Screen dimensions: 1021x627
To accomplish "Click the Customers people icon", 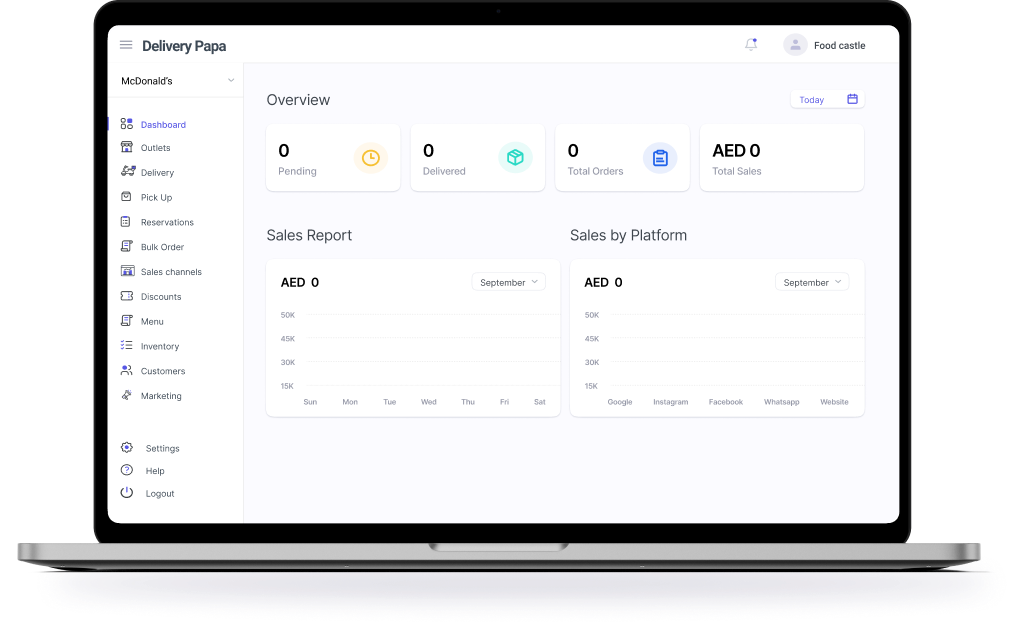I will [x=126, y=370].
